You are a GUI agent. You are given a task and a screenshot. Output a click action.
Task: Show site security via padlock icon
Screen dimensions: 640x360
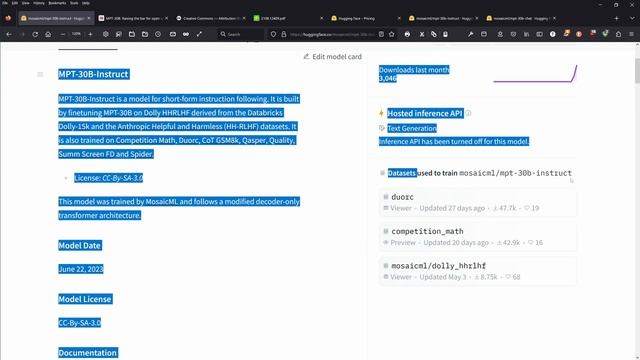click(284, 34)
